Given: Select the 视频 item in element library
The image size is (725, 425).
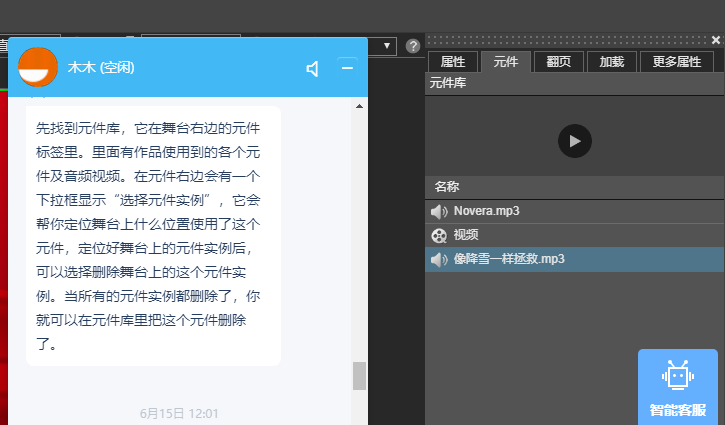Looking at the screenshot, I should coord(574,235).
